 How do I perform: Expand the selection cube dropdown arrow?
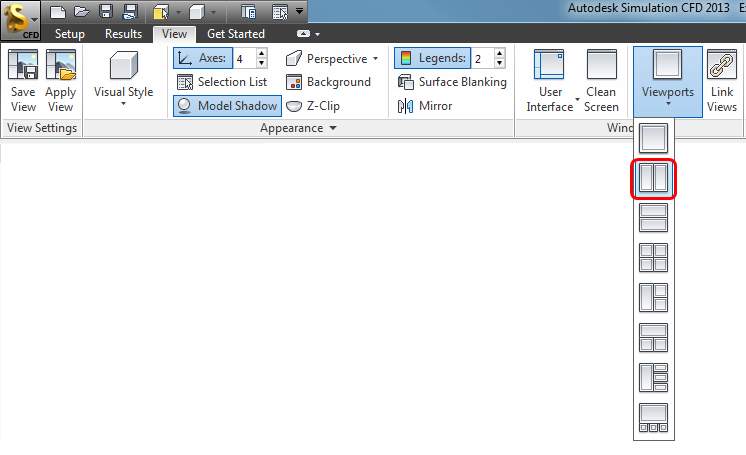click(x=178, y=12)
